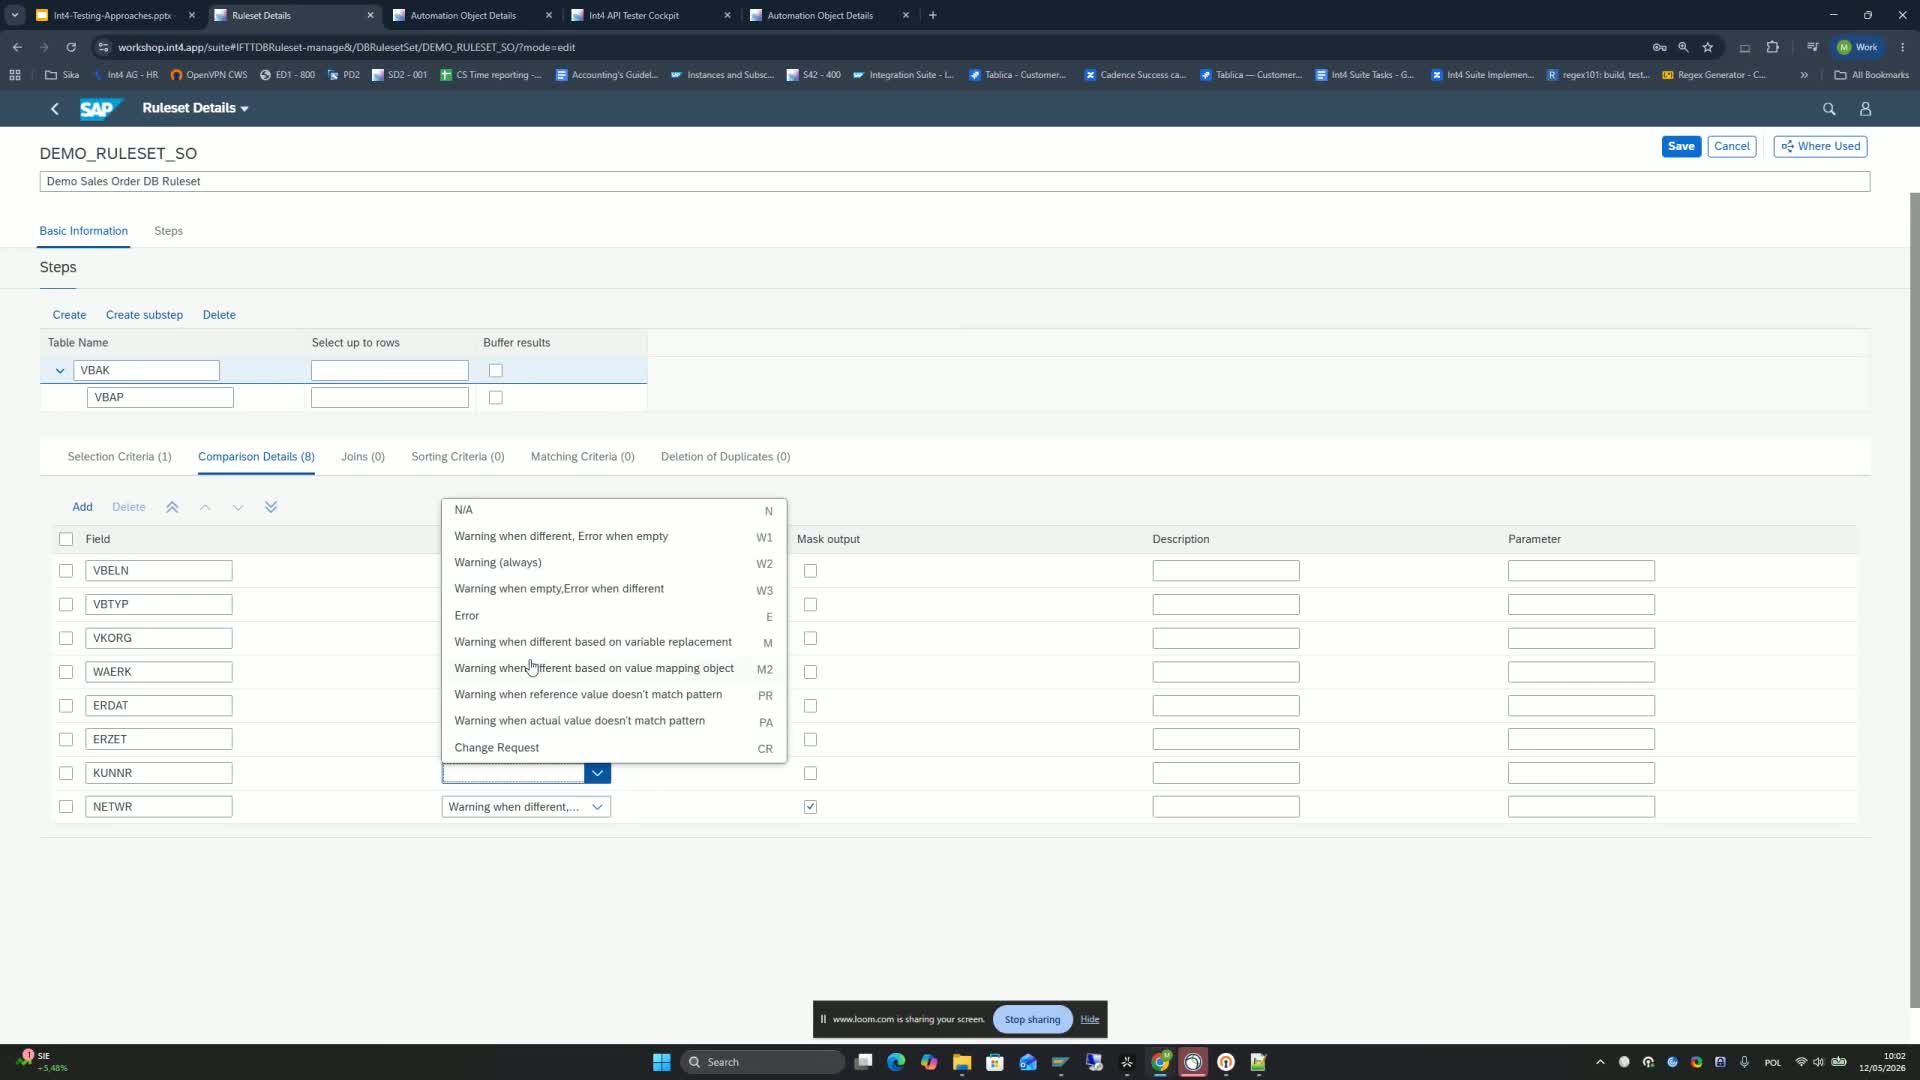
Task: Select 'N/A' comparison option
Action: point(614,510)
